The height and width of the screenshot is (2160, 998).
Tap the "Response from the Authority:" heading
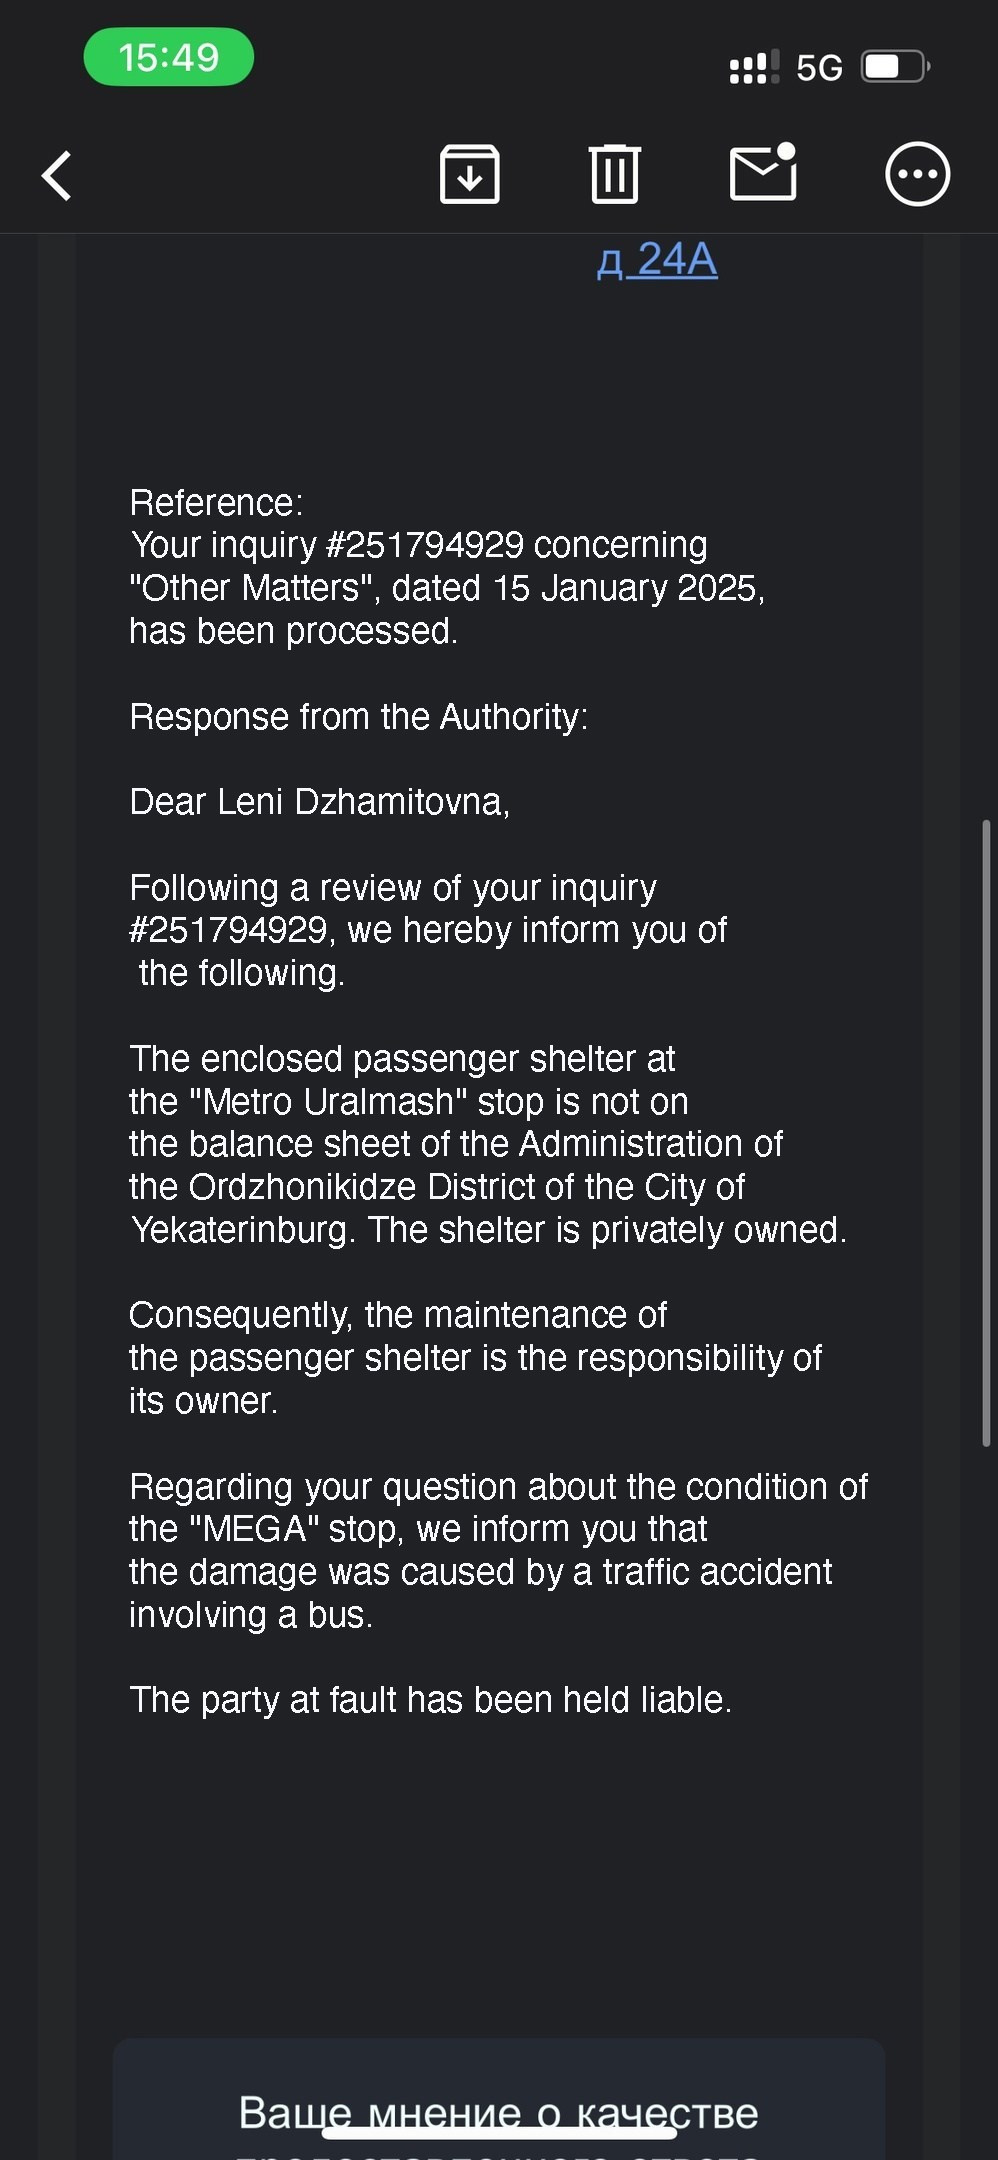click(x=358, y=717)
